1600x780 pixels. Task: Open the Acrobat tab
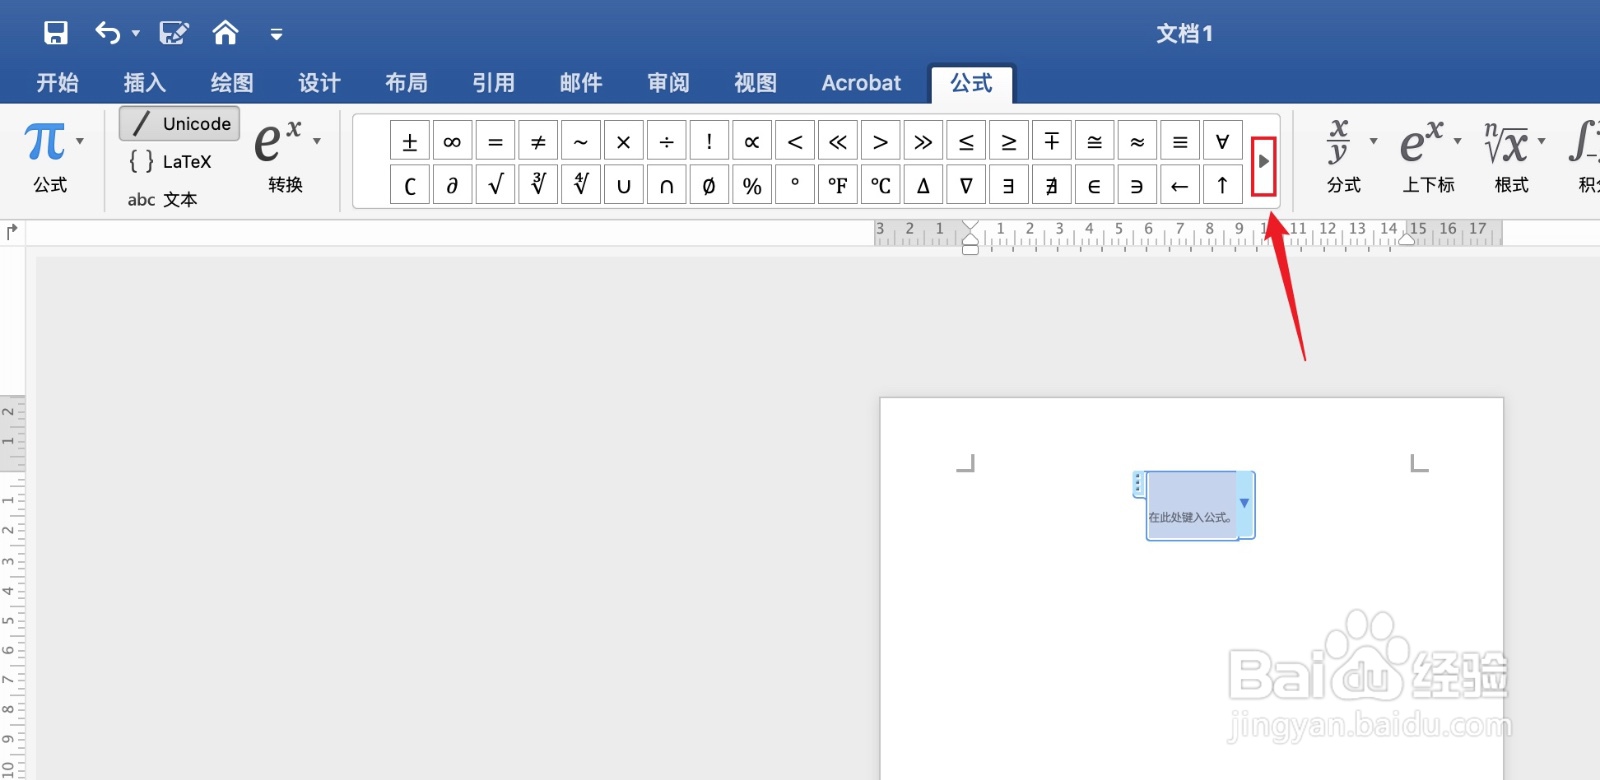click(x=861, y=83)
